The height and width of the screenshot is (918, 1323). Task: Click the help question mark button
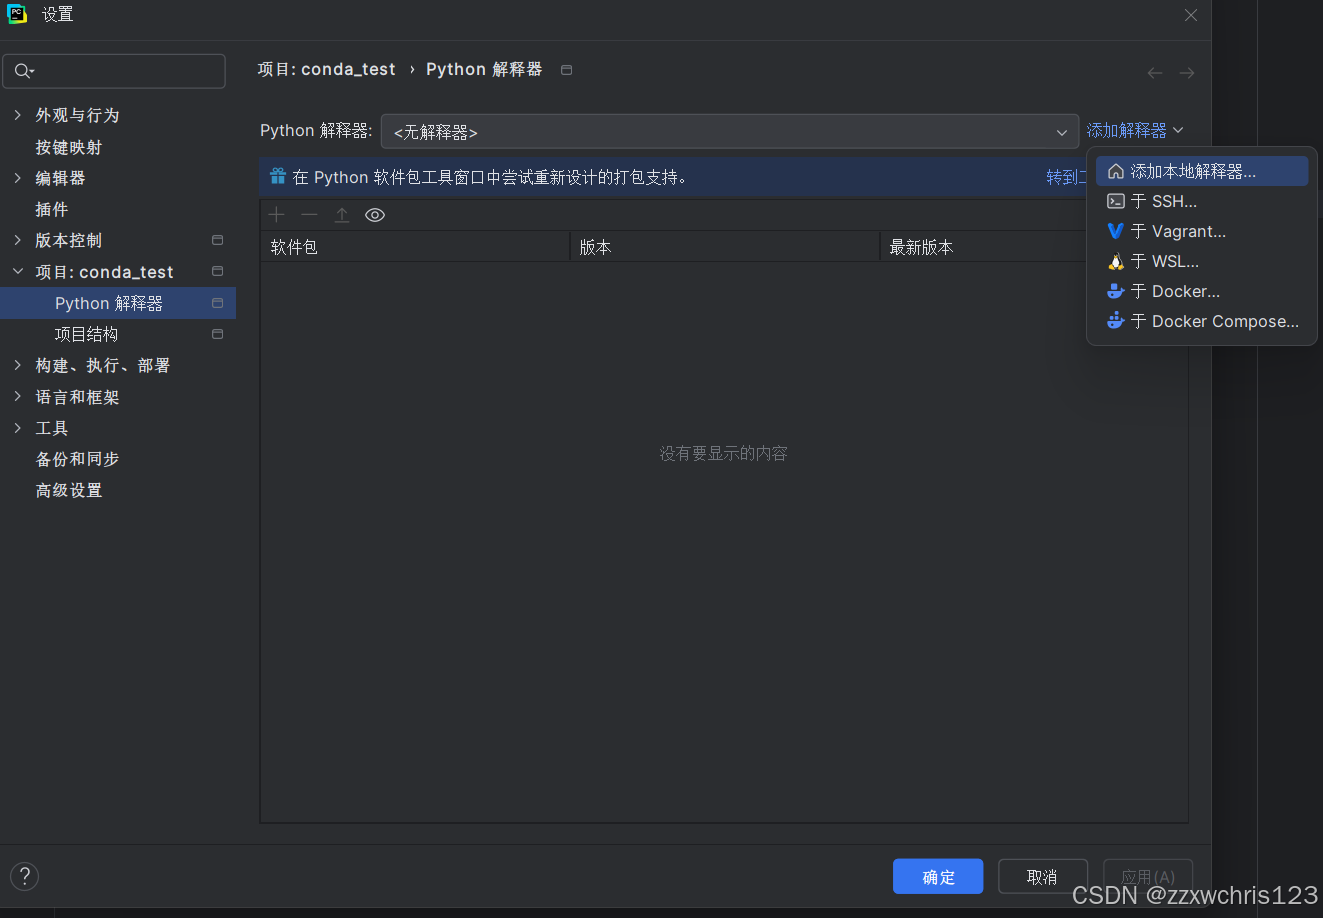point(24,877)
